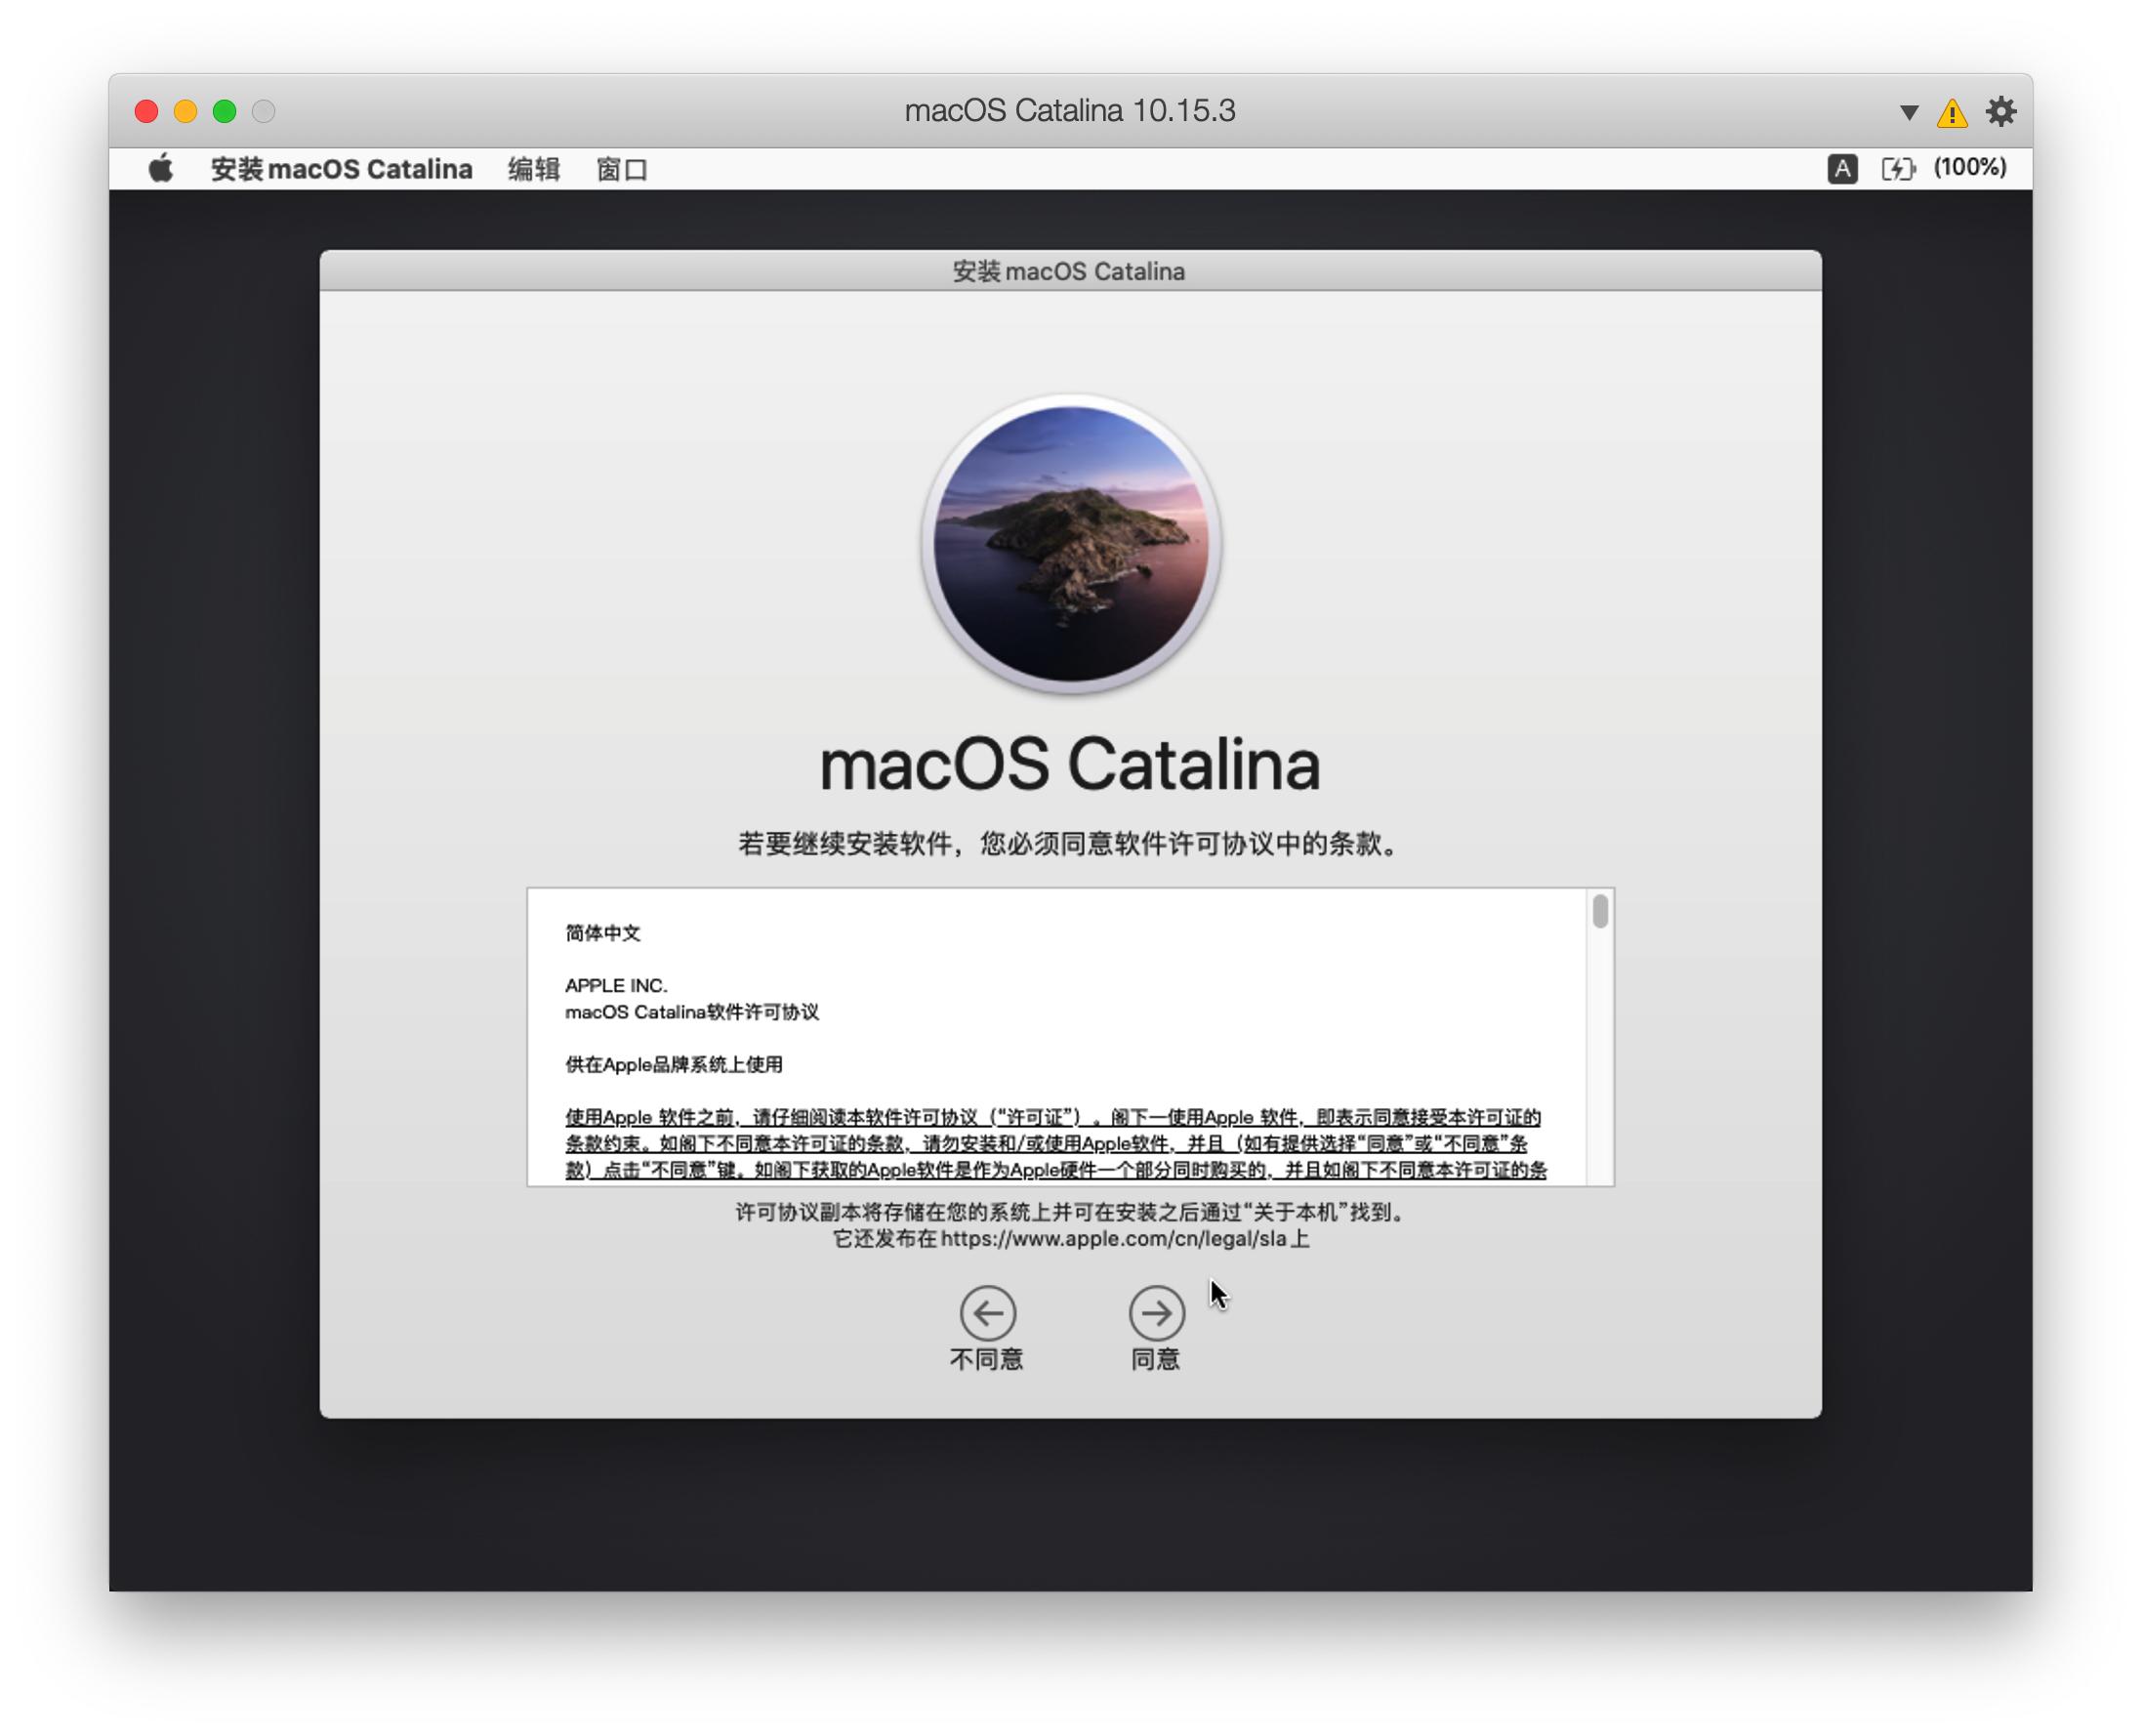Open the 安装 macOS Catalina menu
The image size is (2142, 1736).
pyautogui.click(x=341, y=169)
